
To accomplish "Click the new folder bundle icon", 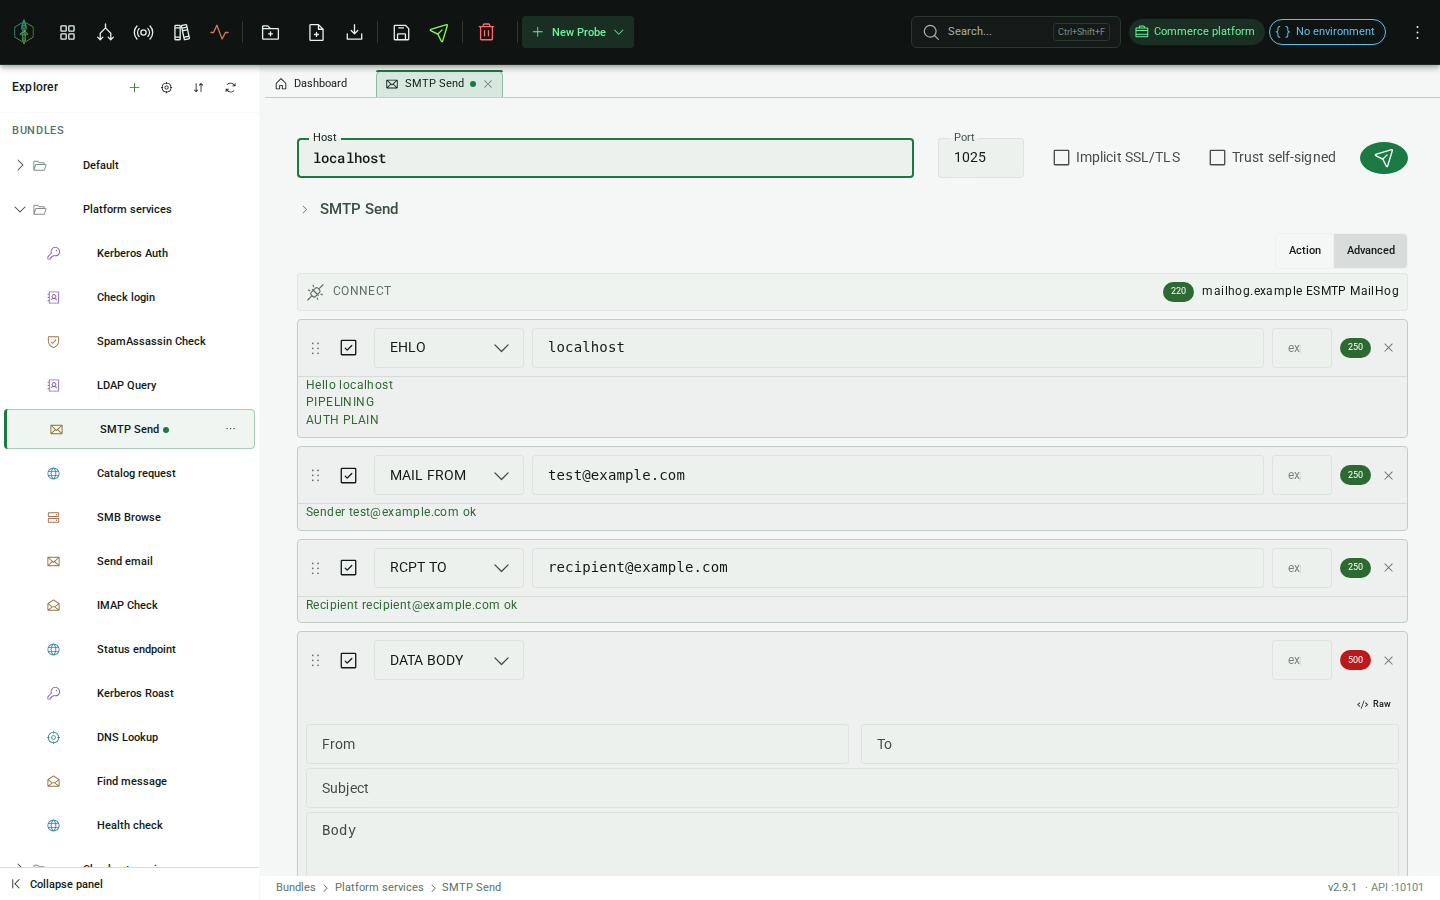I will (x=270, y=32).
